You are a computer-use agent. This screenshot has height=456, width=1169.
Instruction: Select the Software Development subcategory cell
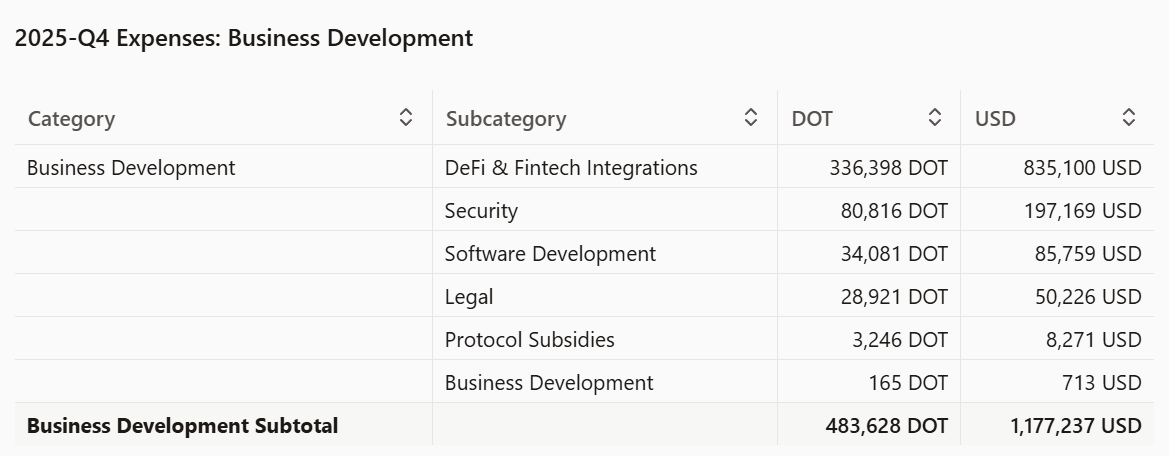[x=550, y=254]
